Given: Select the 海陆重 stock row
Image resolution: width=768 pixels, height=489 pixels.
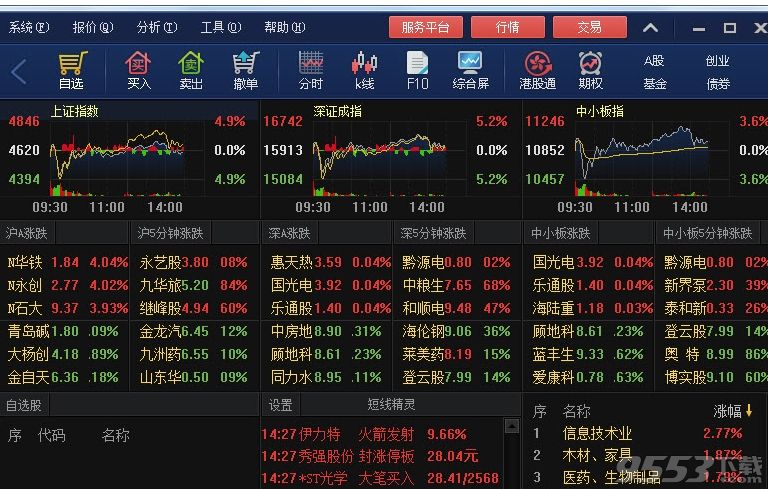Looking at the screenshot, I should pyautogui.click(x=593, y=309).
